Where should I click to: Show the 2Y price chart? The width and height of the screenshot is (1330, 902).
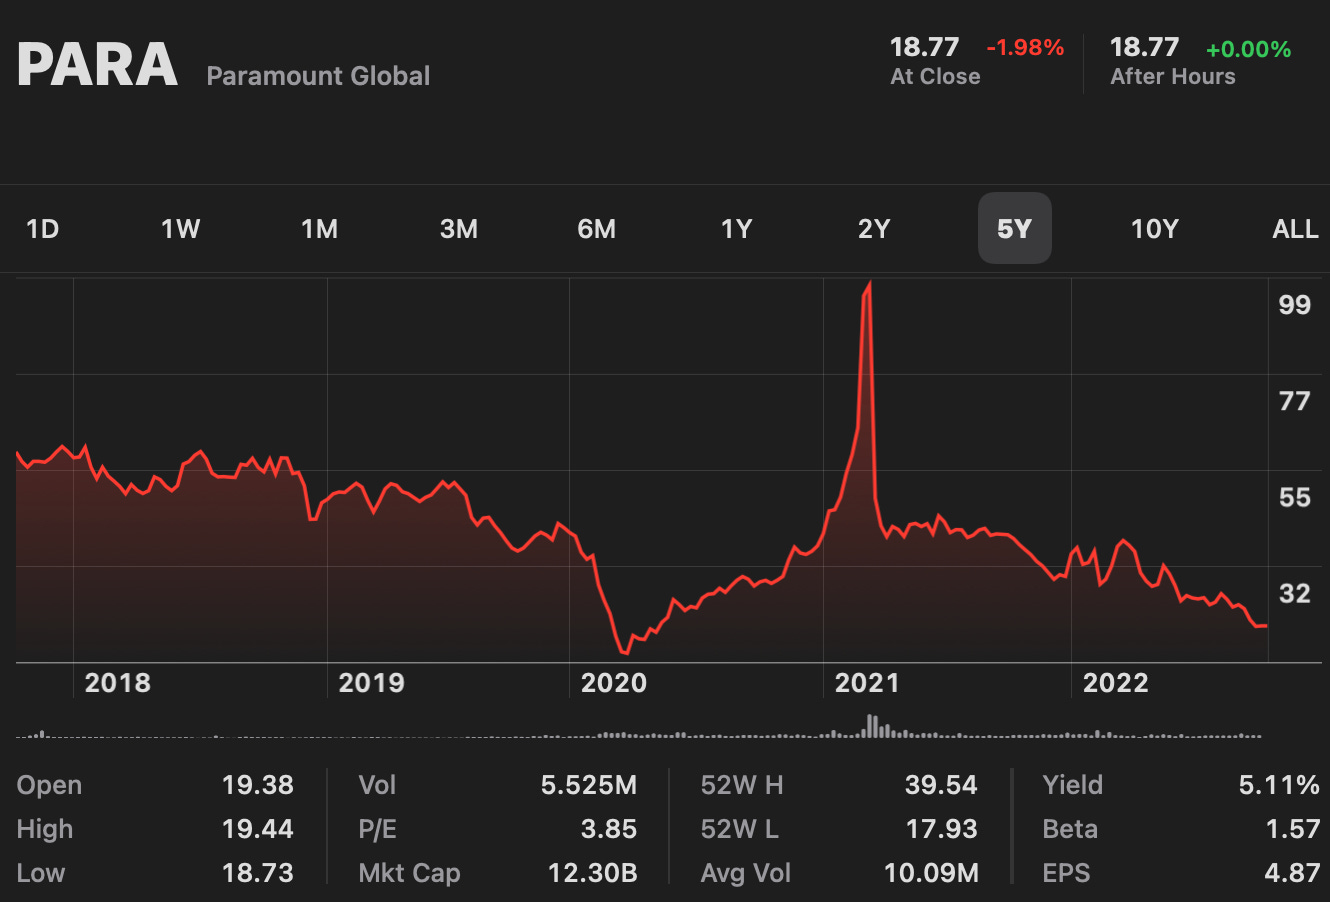874,229
